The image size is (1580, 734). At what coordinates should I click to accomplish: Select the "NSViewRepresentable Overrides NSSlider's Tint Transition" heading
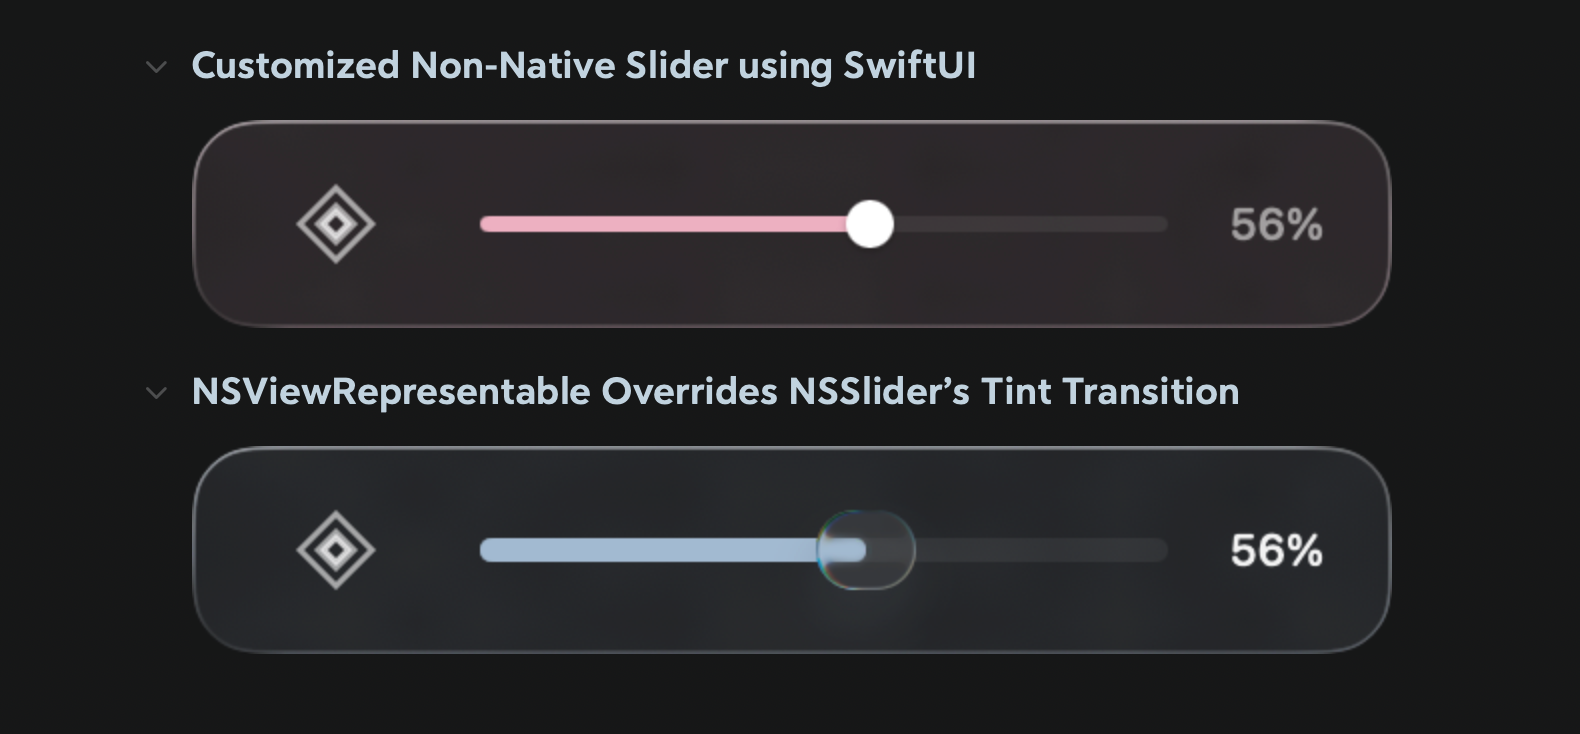click(715, 392)
